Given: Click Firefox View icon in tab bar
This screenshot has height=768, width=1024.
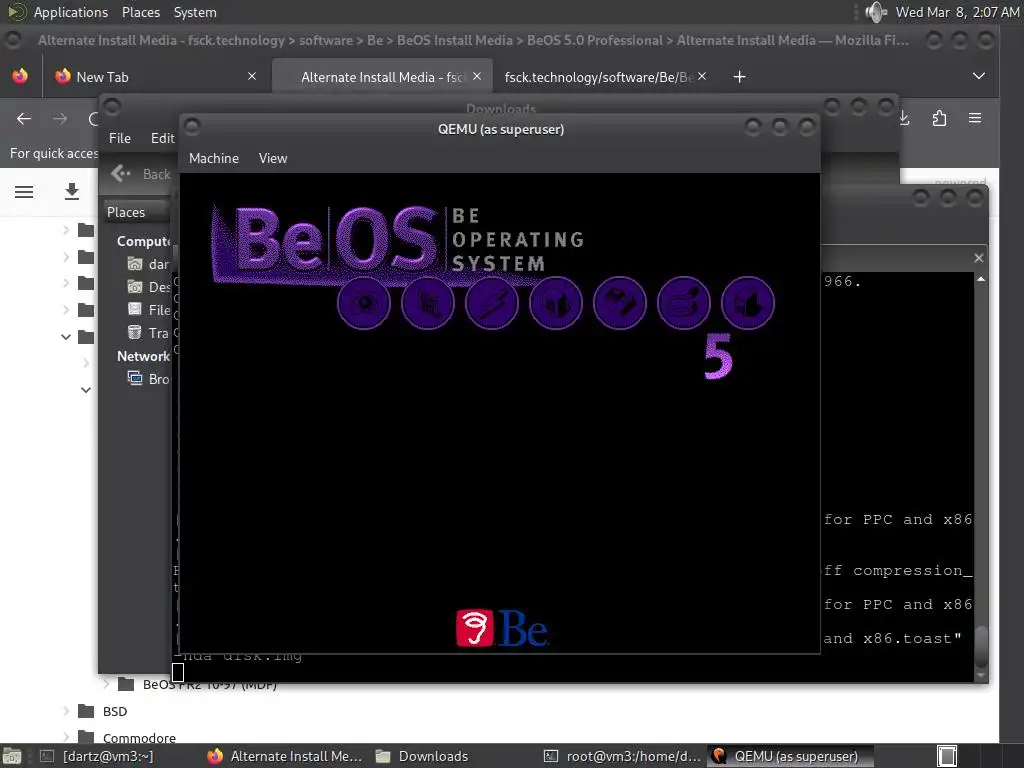Looking at the screenshot, I should [20, 76].
